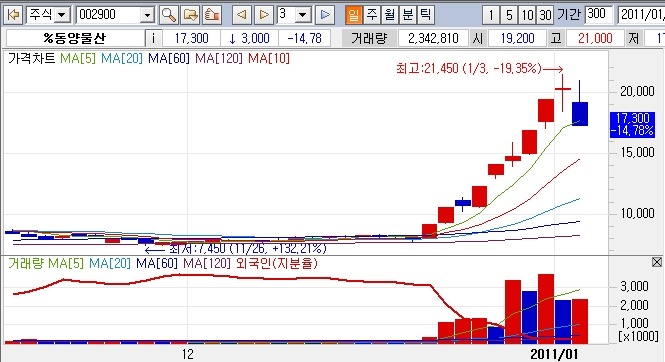Click the info i button
The image size is (665, 362).
pos(153,39)
